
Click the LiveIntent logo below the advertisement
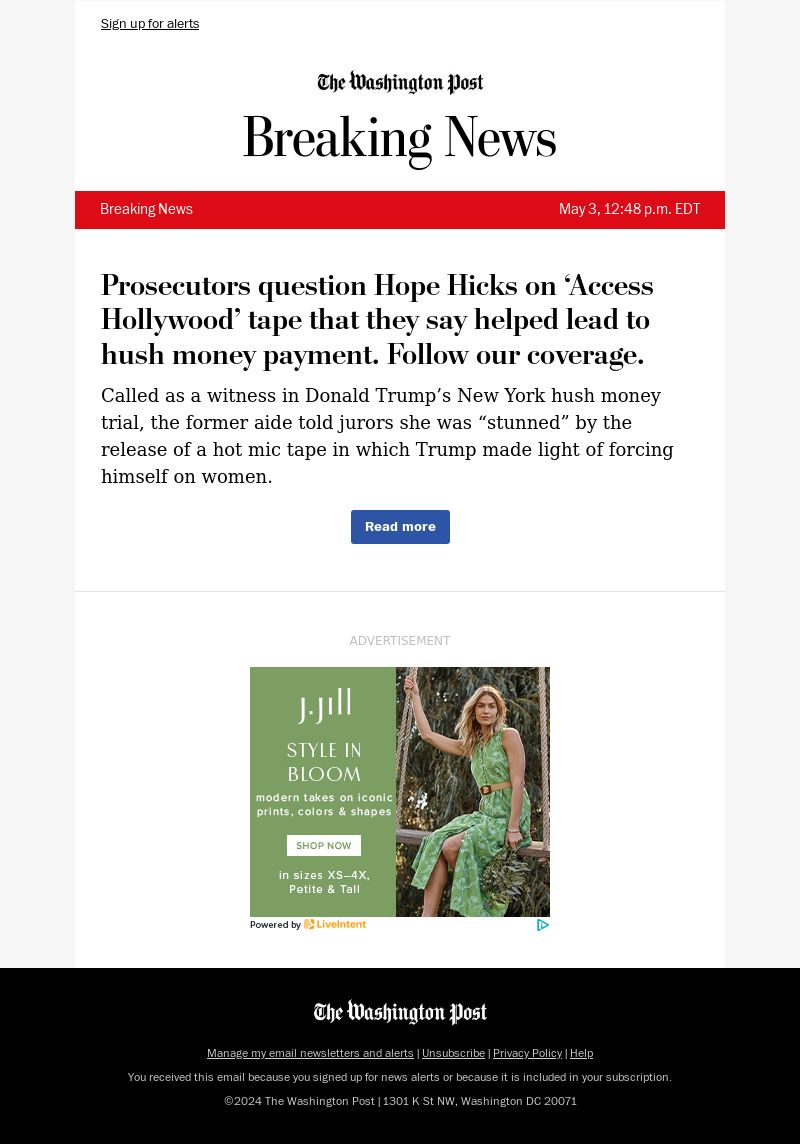tap(335, 925)
